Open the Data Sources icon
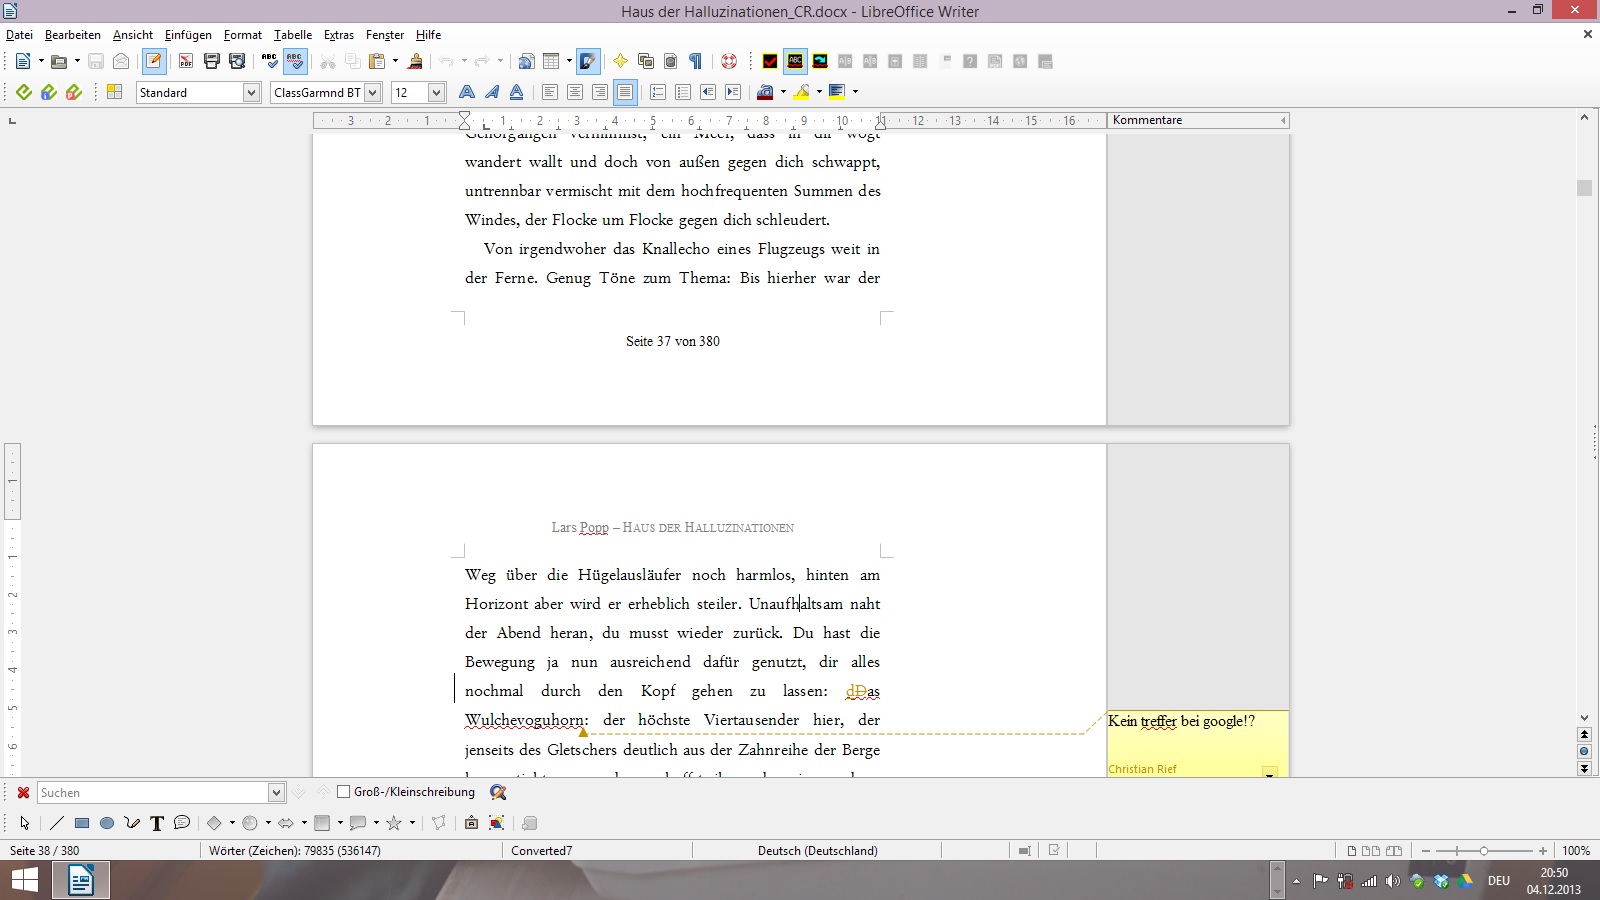Screen dimensions: 1600x900 coord(671,61)
